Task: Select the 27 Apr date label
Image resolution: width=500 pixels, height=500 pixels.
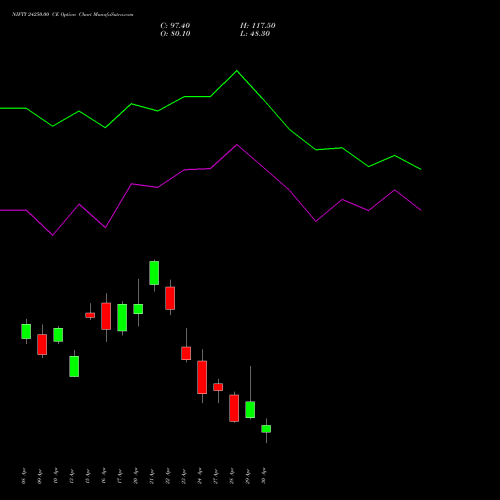Action: click(215, 476)
